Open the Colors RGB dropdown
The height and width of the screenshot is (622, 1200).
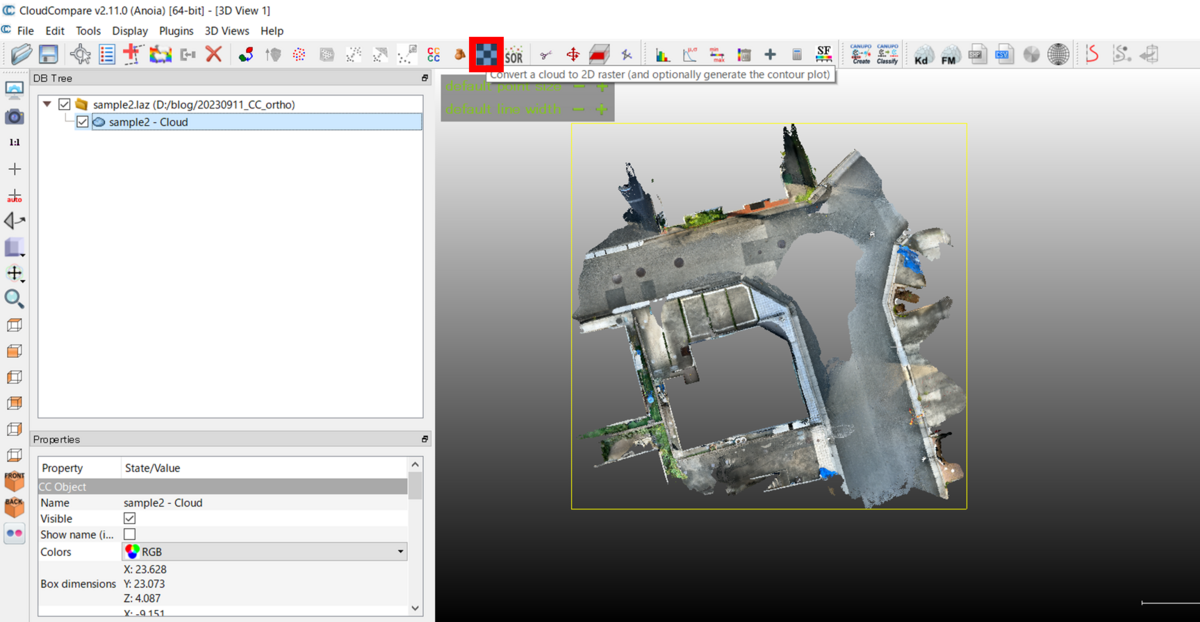(x=401, y=552)
